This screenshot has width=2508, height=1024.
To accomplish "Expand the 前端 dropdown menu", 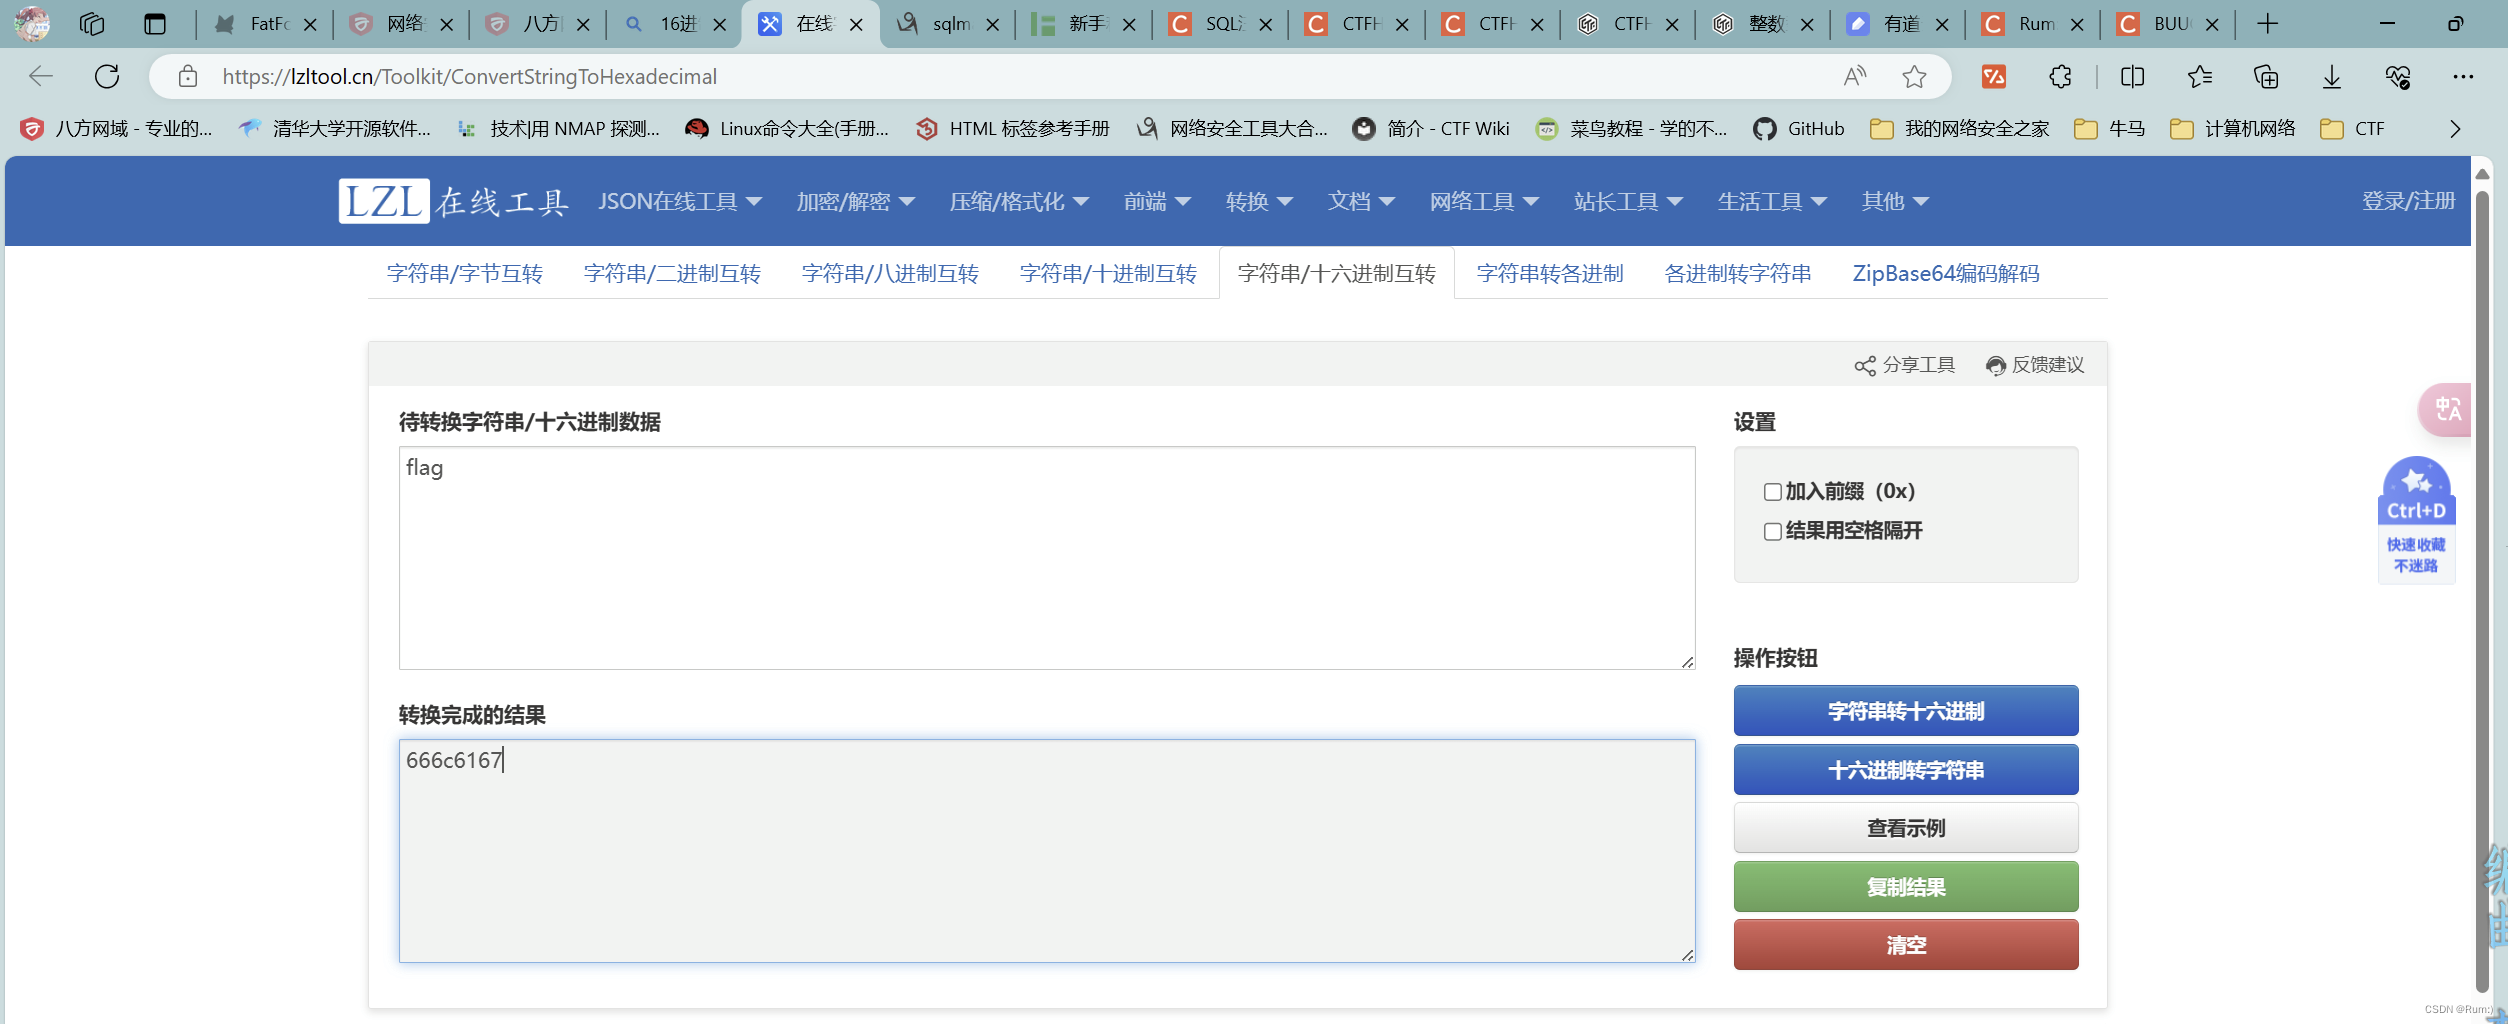I will (1157, 201).
